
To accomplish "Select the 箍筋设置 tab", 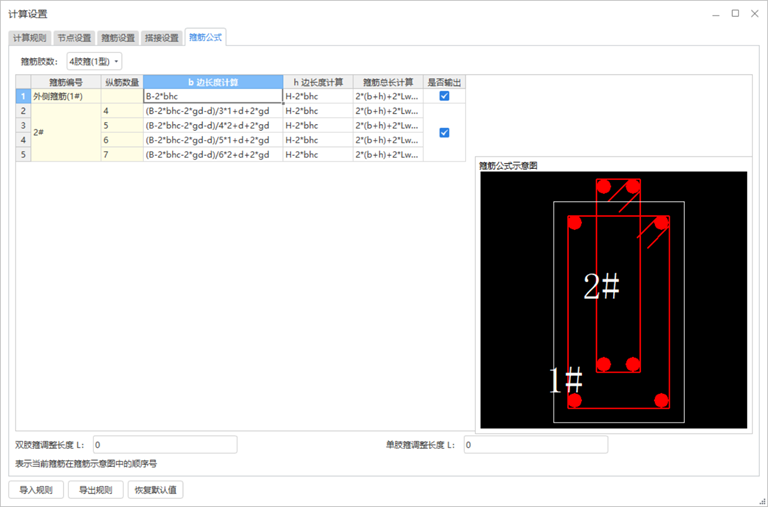I will (x=118, y=38).
